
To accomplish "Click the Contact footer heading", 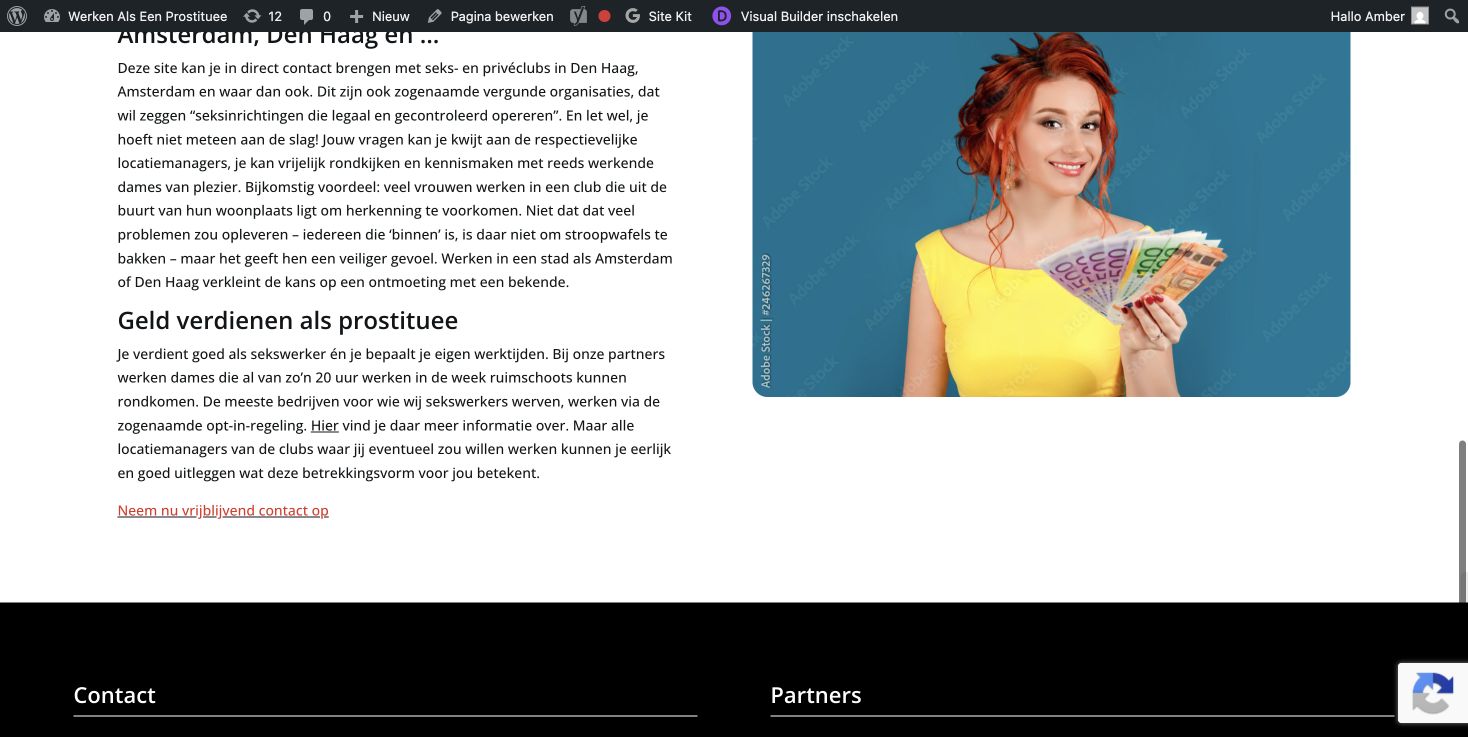I will (x=115, y=695).
